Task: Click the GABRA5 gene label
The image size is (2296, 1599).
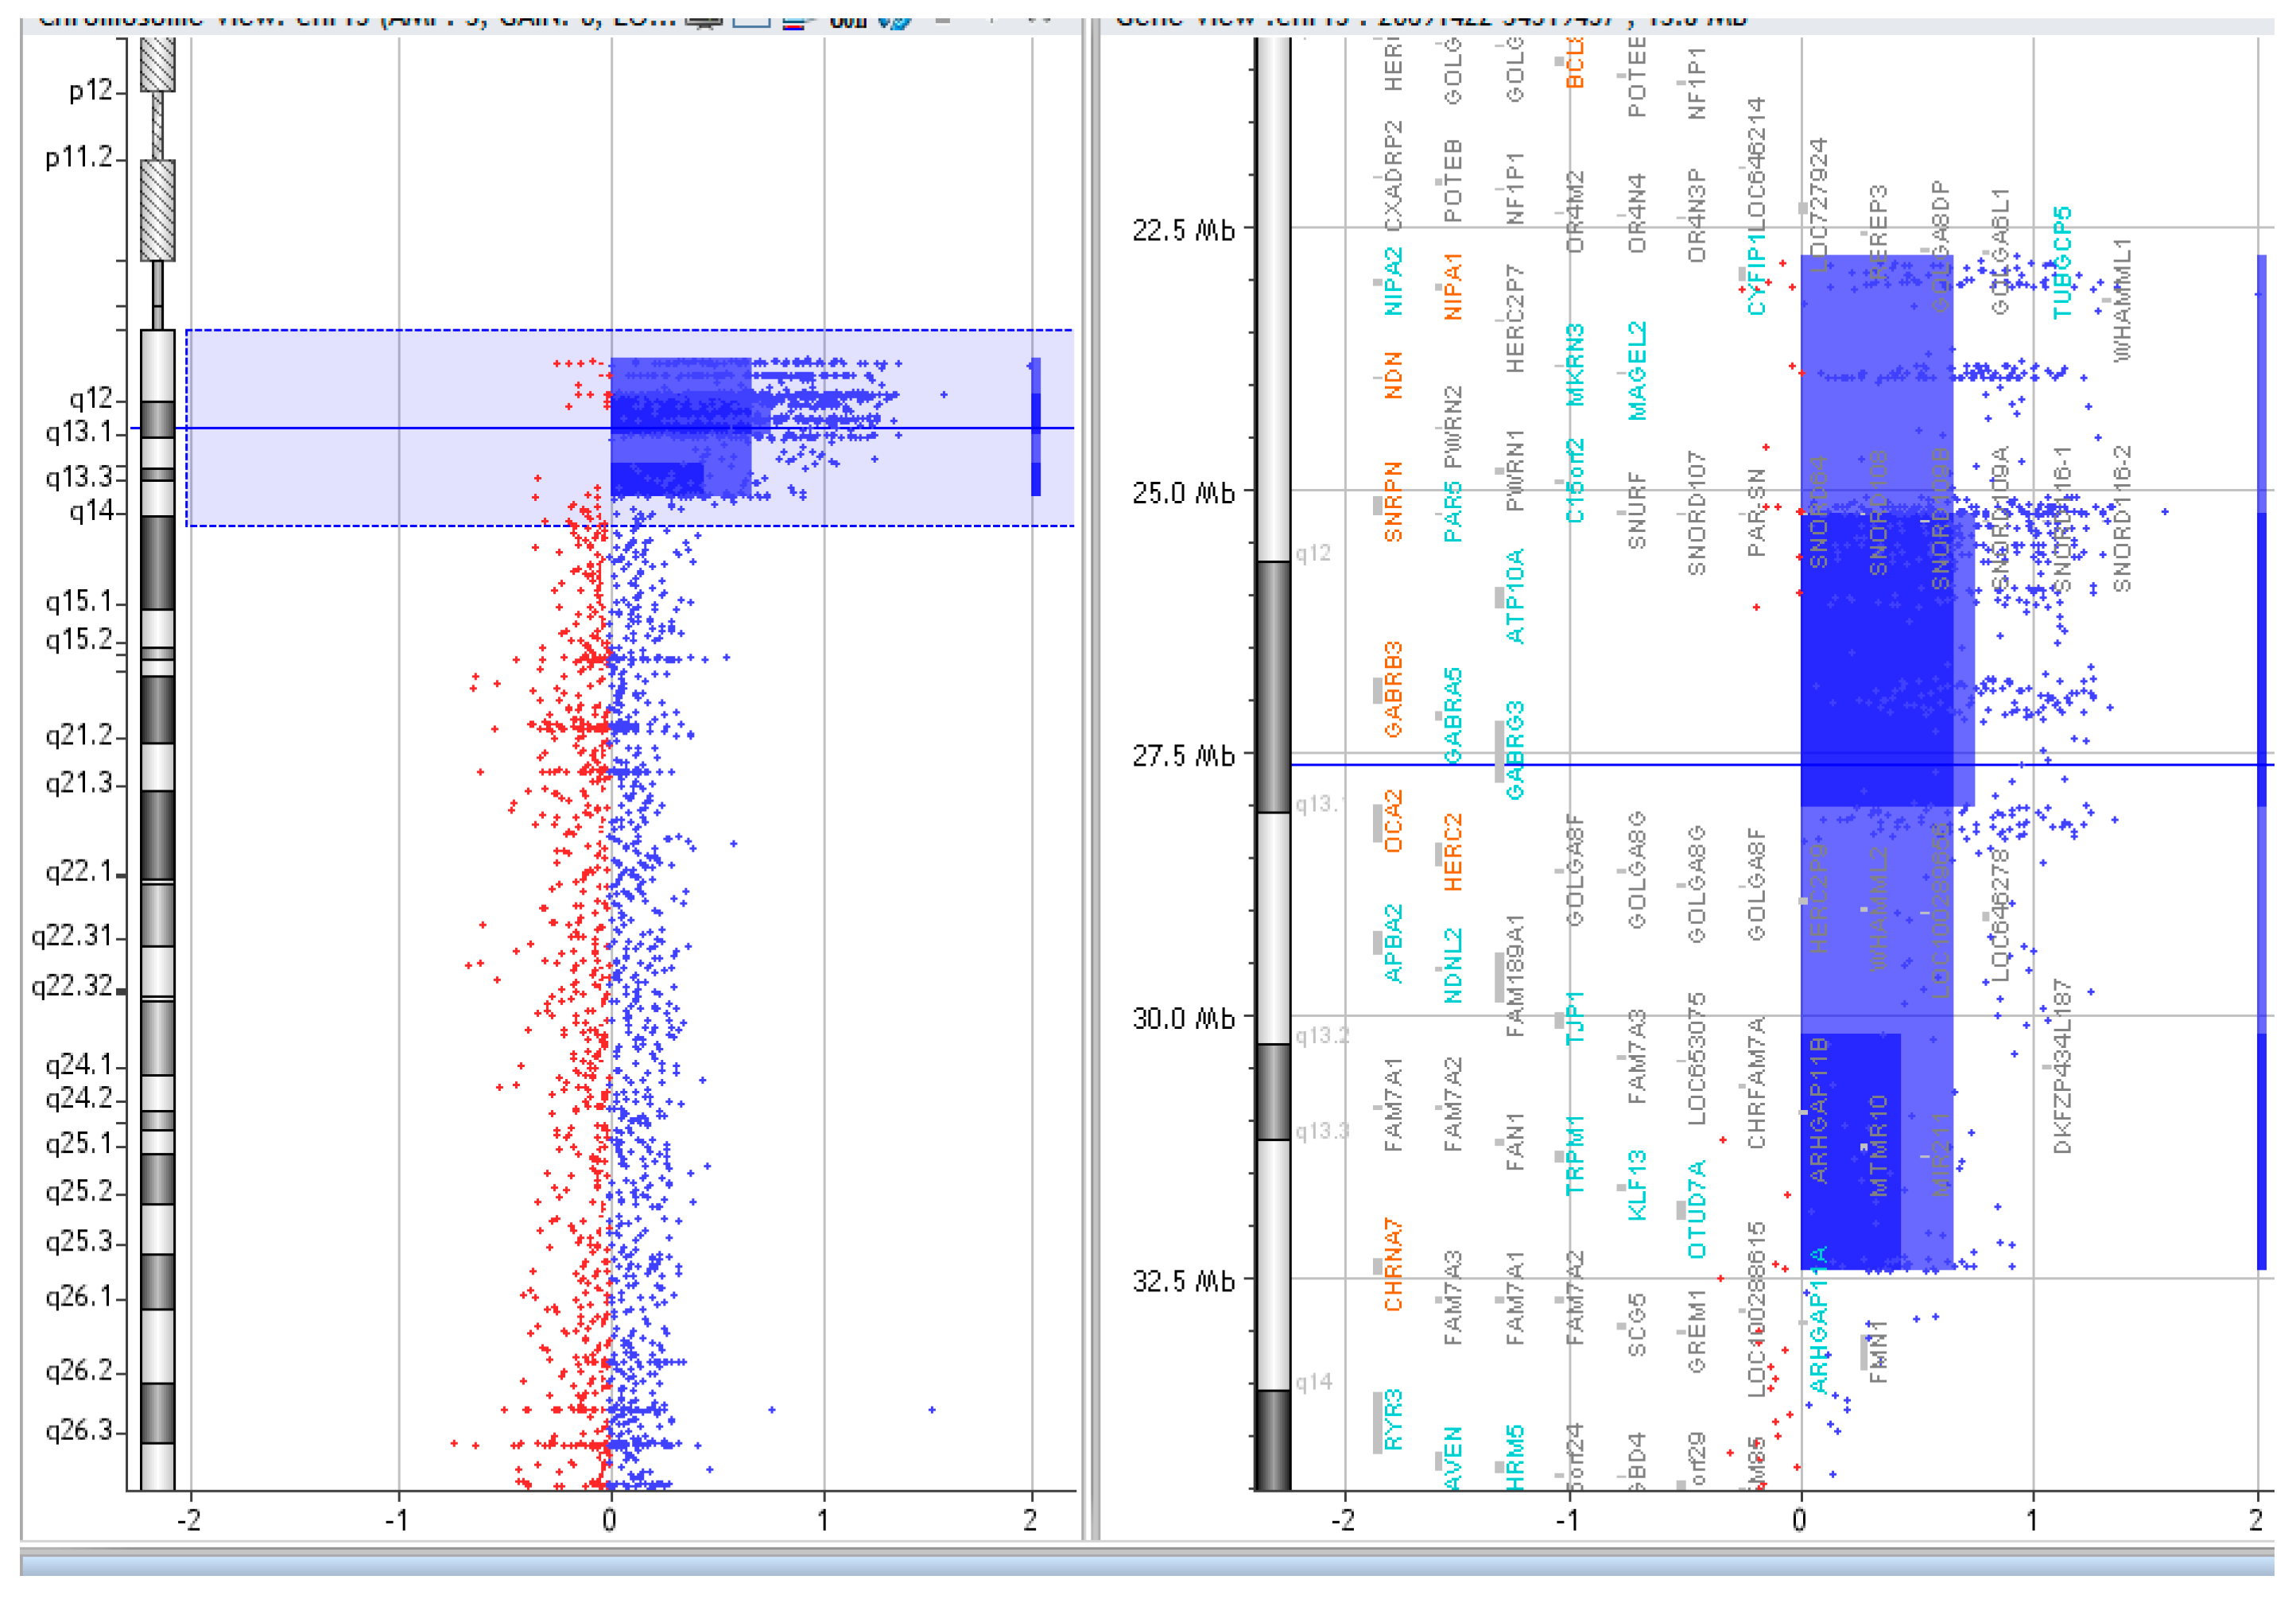Action: [1453, 716]
